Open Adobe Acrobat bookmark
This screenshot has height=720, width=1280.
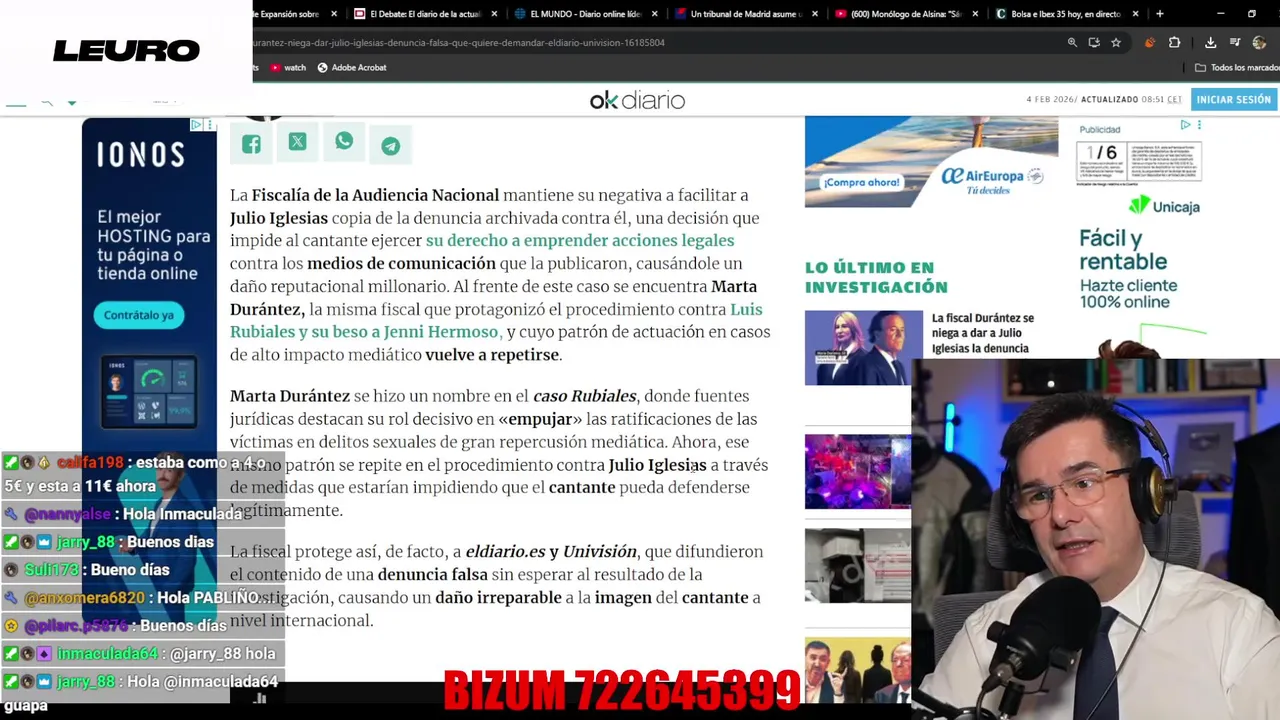(x=352, y=67)
